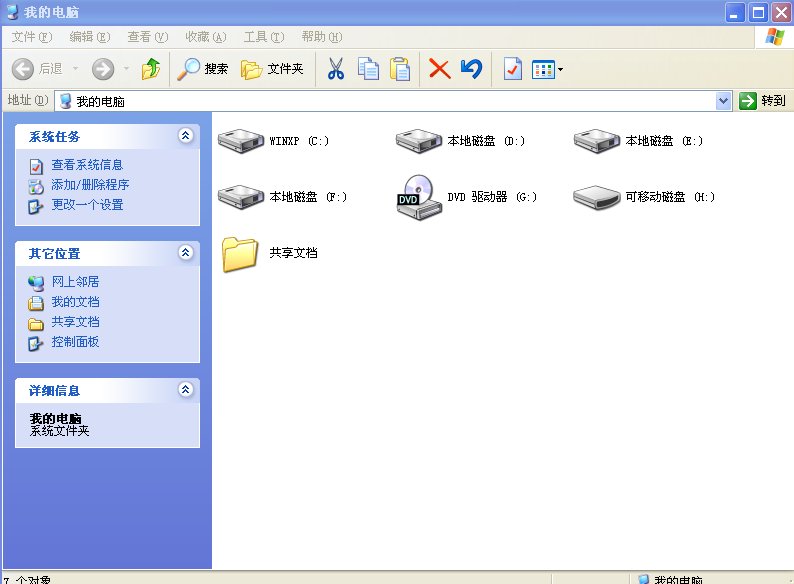The image size is (794, 584).
Task: Click the Windows flag logo
Action: tap(774, 37)
